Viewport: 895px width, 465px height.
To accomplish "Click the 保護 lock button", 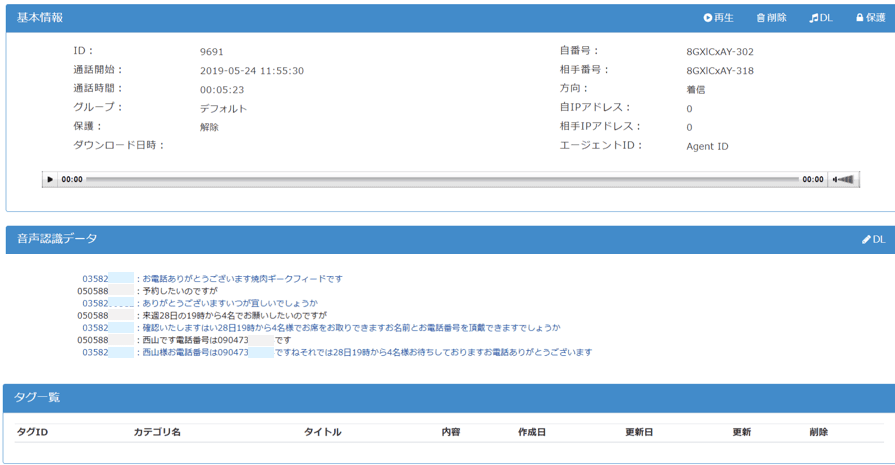I will pyautogui.click(x=870, y=18).
